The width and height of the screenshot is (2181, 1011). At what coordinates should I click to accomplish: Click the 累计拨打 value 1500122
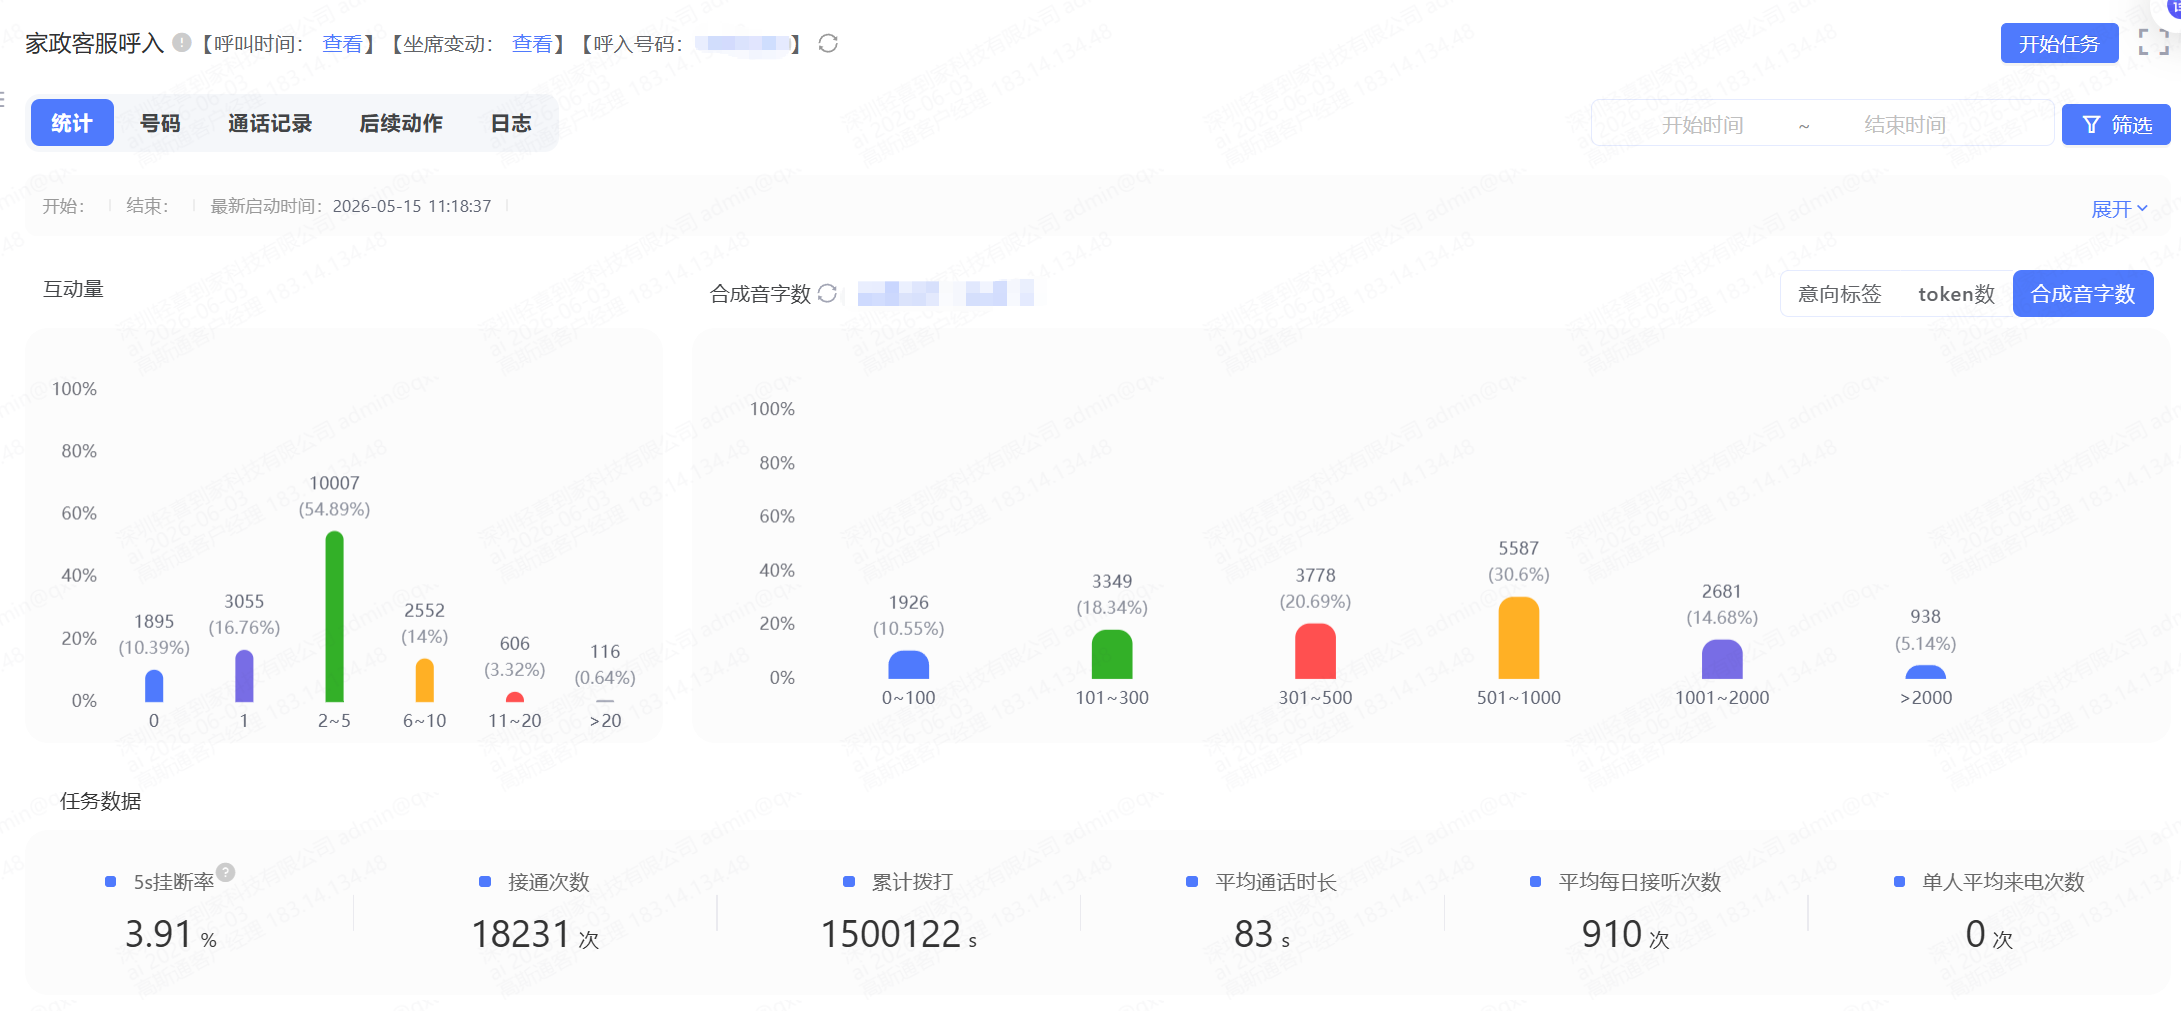coord(890,934)
